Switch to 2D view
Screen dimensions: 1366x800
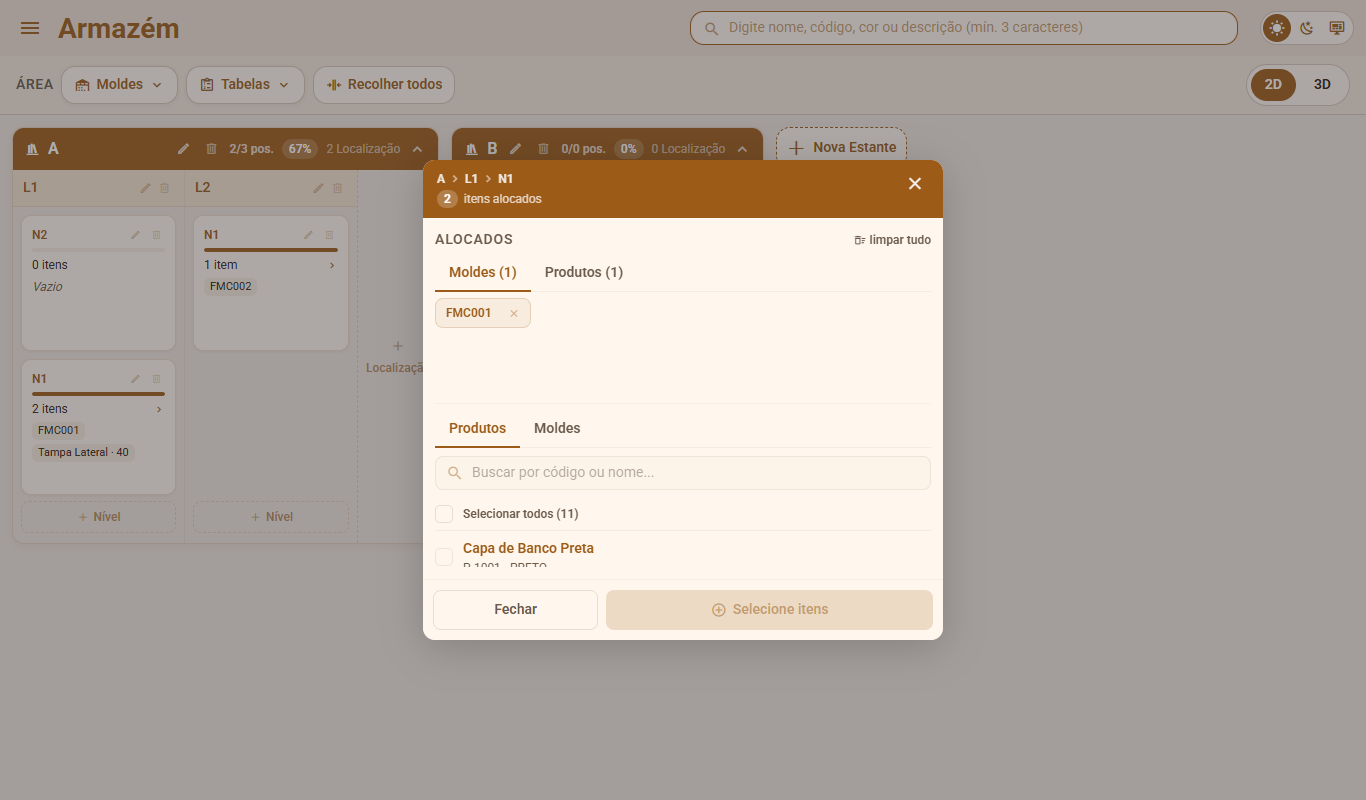point(1273,85)
